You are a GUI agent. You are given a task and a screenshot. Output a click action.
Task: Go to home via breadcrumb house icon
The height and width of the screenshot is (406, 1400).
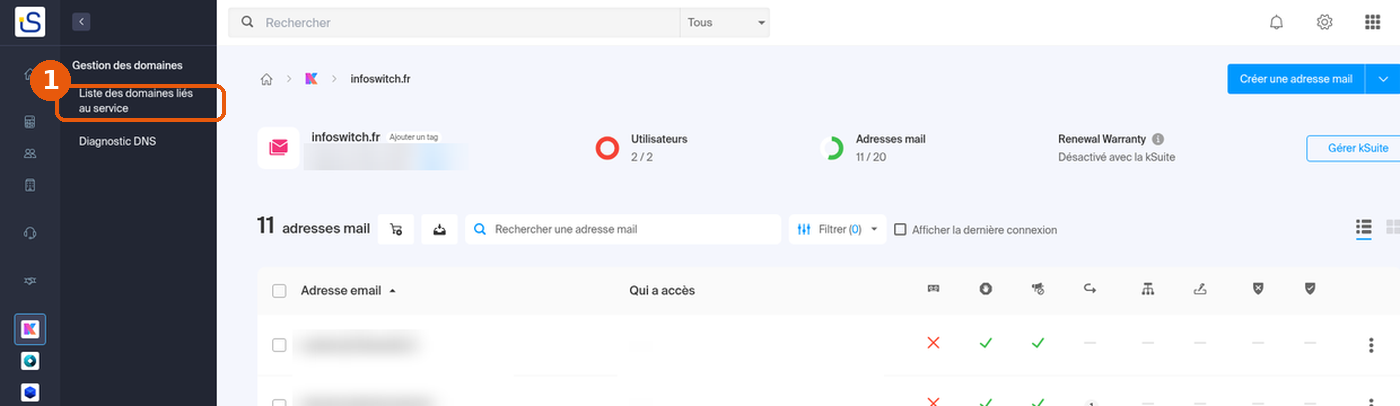[x=266, y=79]
